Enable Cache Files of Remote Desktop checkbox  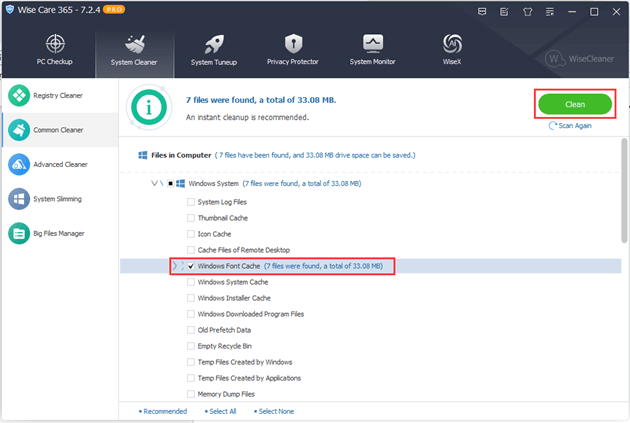click(x=191, y=250)
